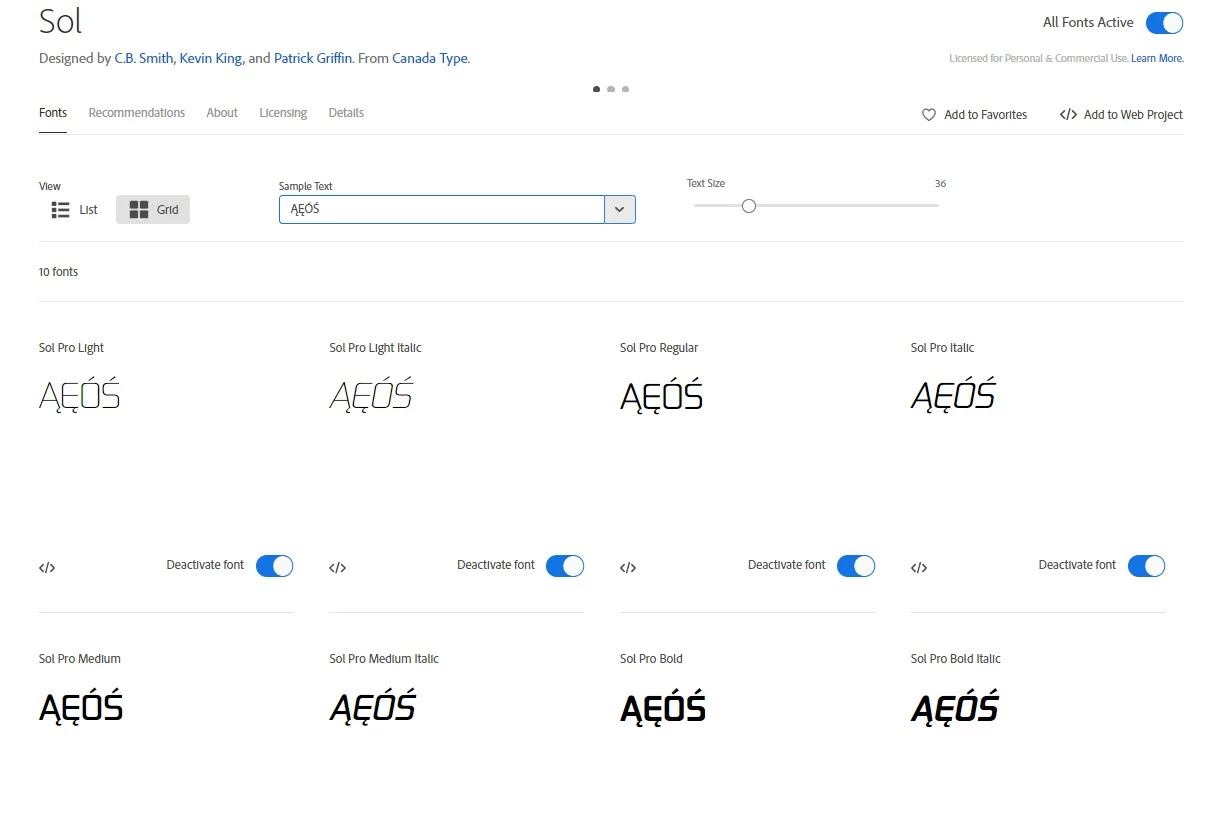Click the Sol Pro Bold Italic sample preview

pos(955,707)
